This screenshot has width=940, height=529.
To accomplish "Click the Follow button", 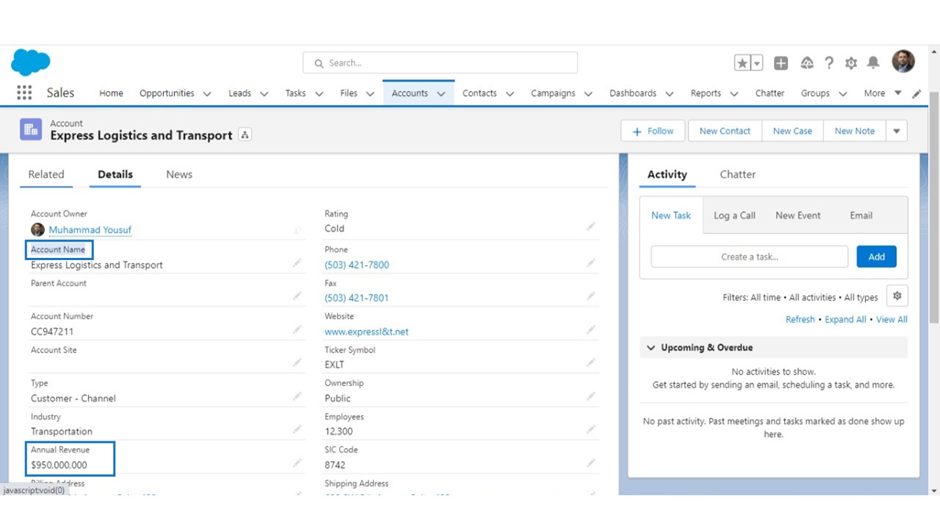I will tap(653, 131).
